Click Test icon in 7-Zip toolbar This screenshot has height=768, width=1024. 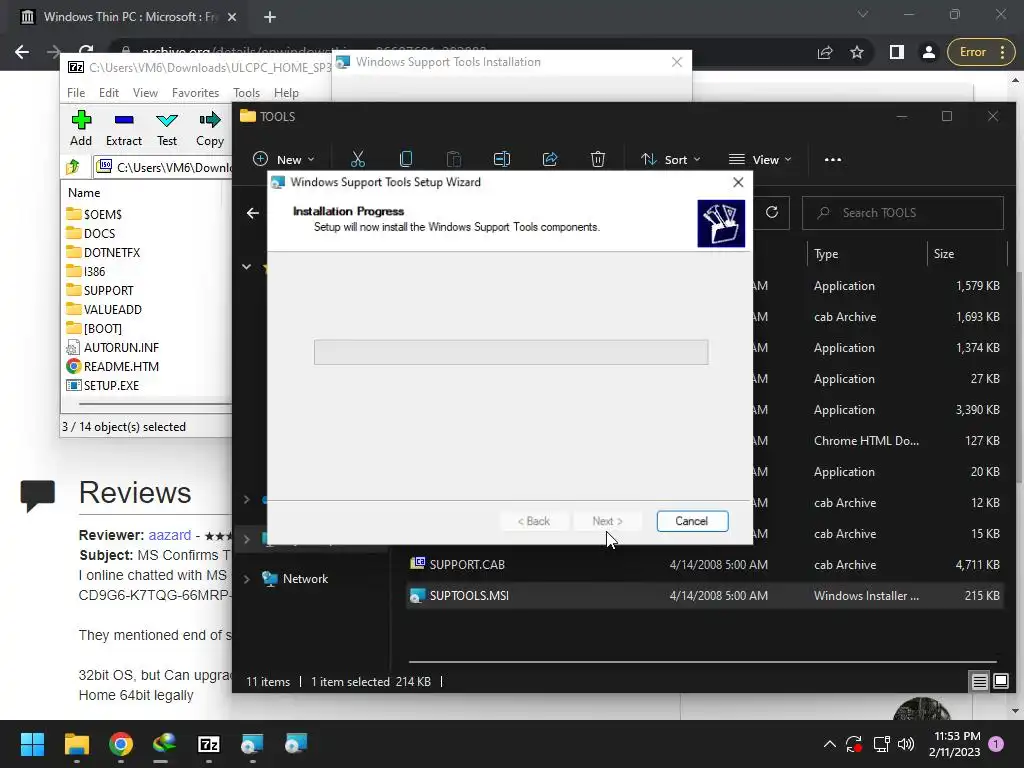[167, 120]
